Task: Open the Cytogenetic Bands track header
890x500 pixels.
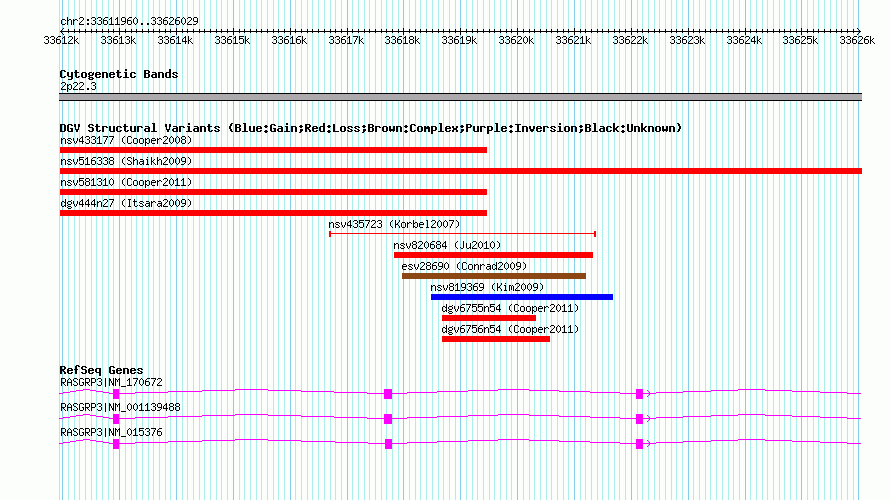Action: point(119,74)
